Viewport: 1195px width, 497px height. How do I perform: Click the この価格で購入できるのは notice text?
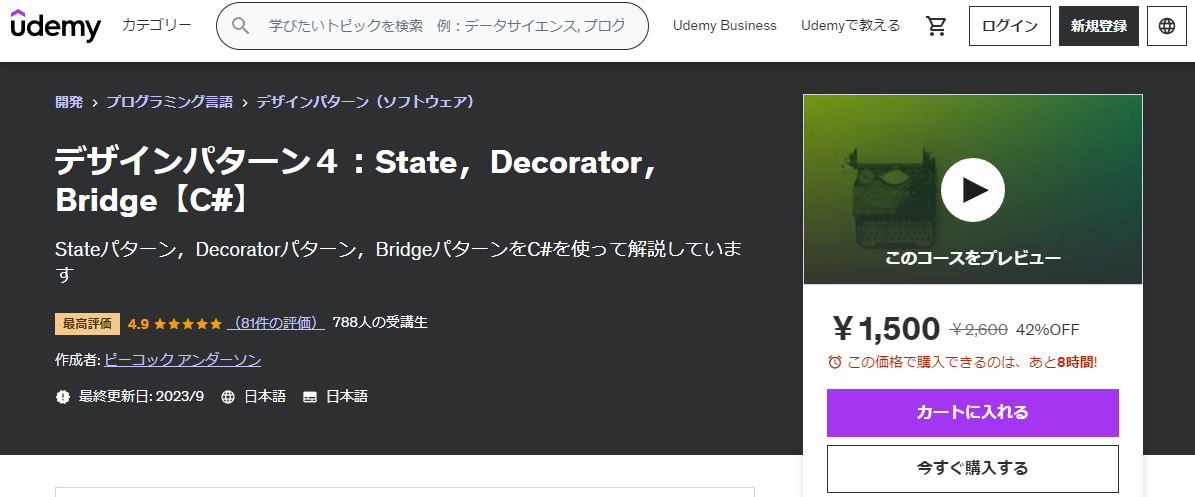click(x=972, y=361)
